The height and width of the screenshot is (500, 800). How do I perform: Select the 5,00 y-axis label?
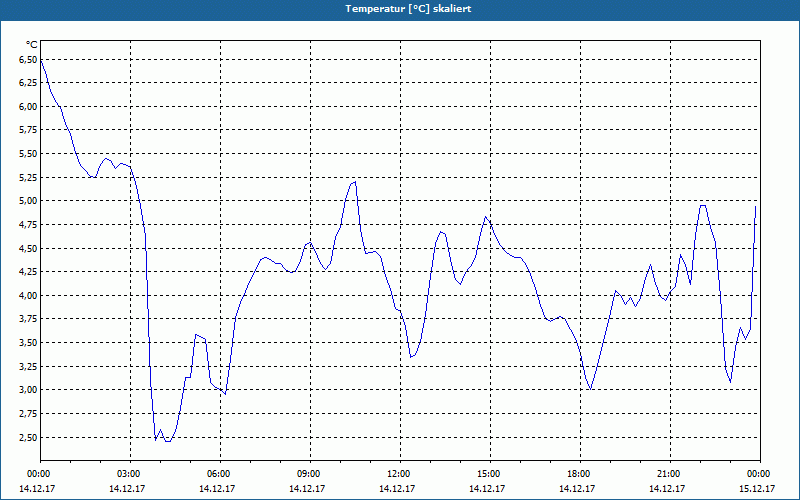(x=29, y=201)
